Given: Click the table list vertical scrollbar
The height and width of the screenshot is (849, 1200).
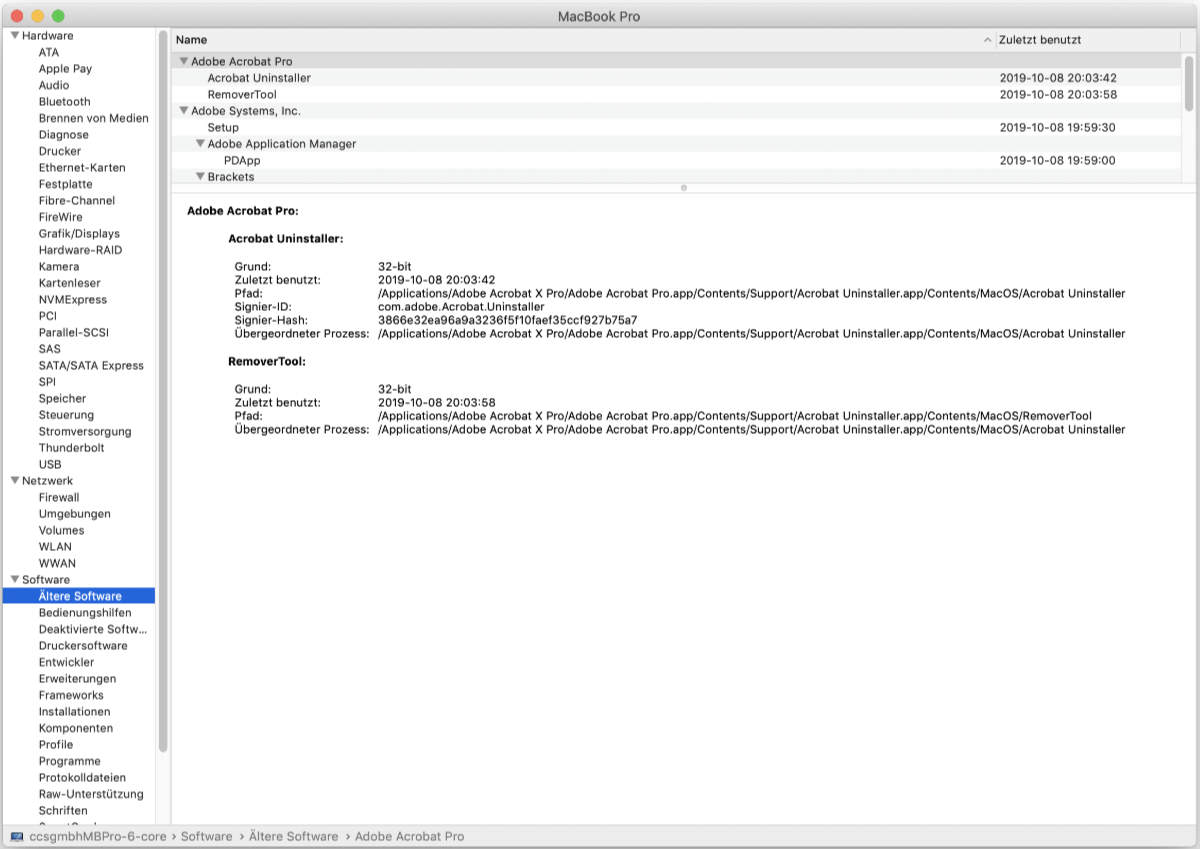Looking at the screenshot, I should click(x=1189, y=82).
